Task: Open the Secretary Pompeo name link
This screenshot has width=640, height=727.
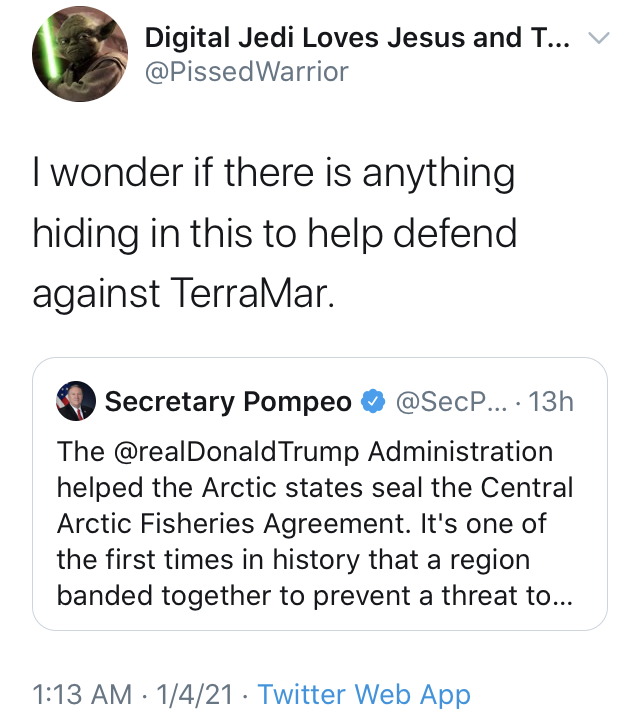Action: [228, 402]
